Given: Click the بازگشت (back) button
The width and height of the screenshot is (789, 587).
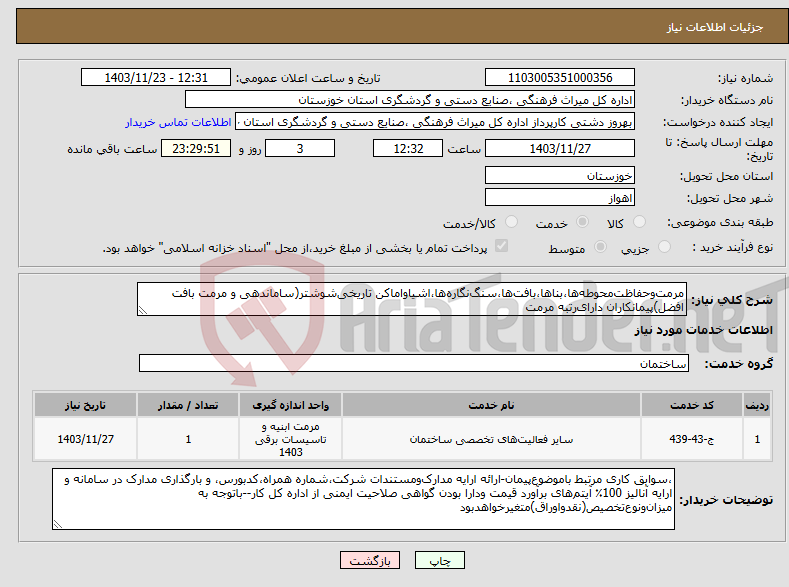Looking at the screenshot, I should click(x=370, y=560).
